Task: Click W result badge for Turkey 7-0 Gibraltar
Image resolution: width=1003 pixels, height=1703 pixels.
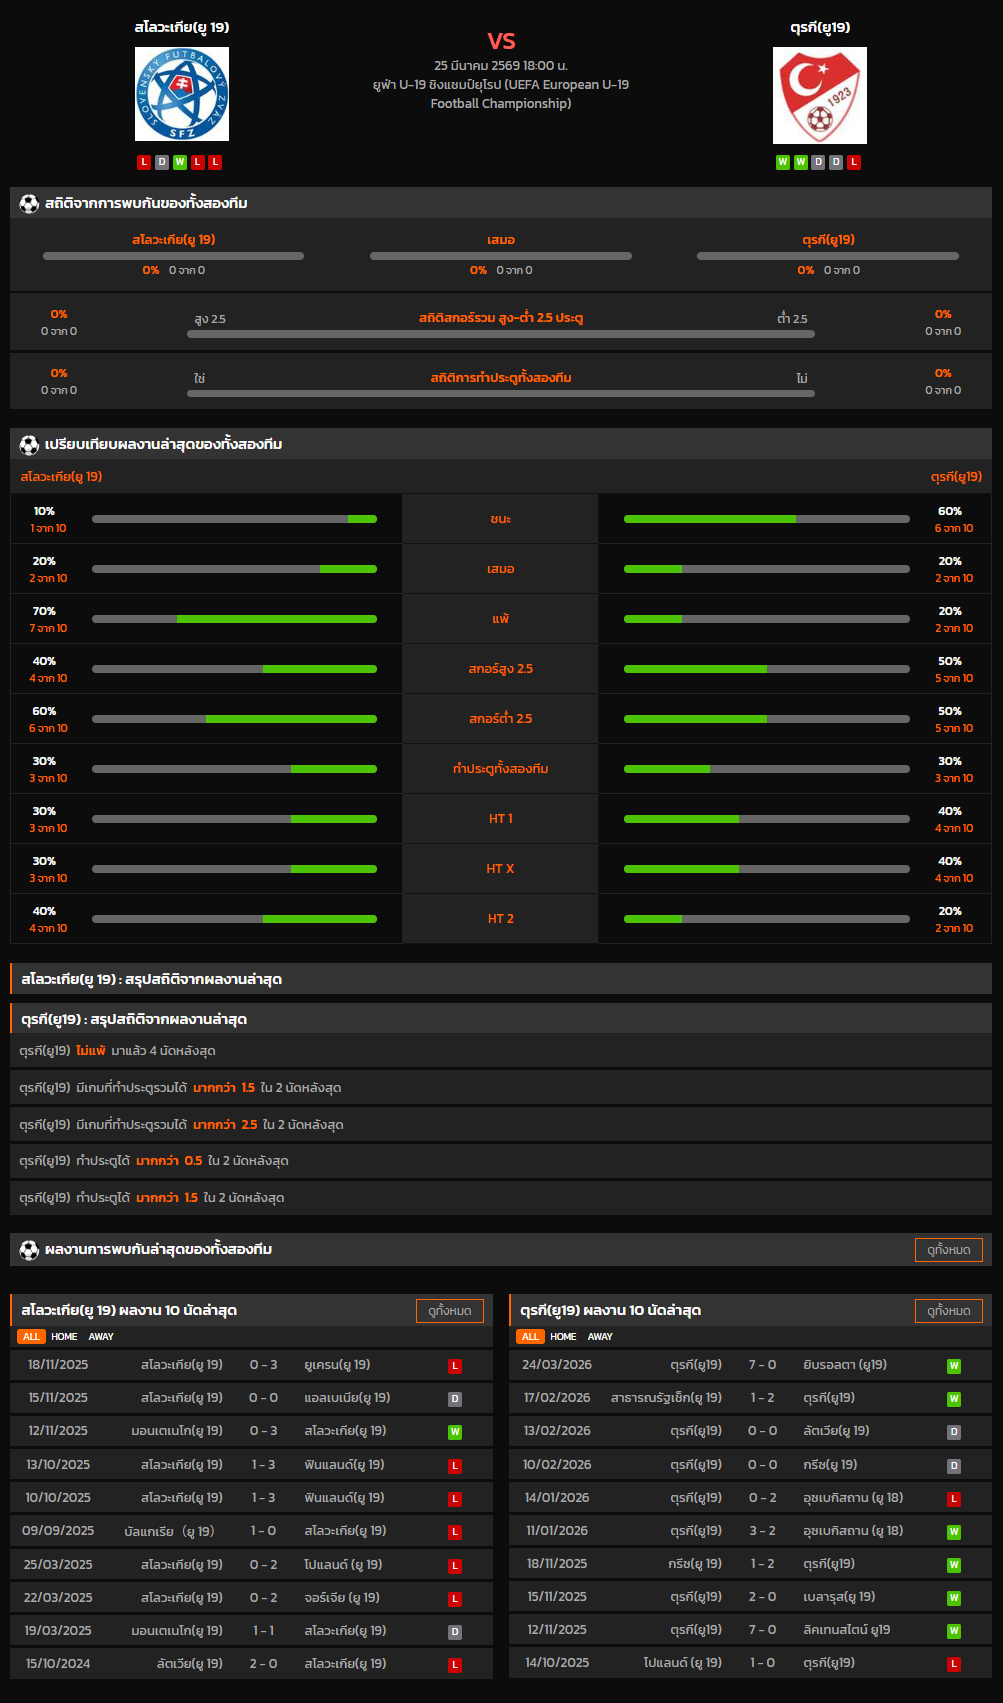Action: pyautogui.click(x=954, y=1366)
